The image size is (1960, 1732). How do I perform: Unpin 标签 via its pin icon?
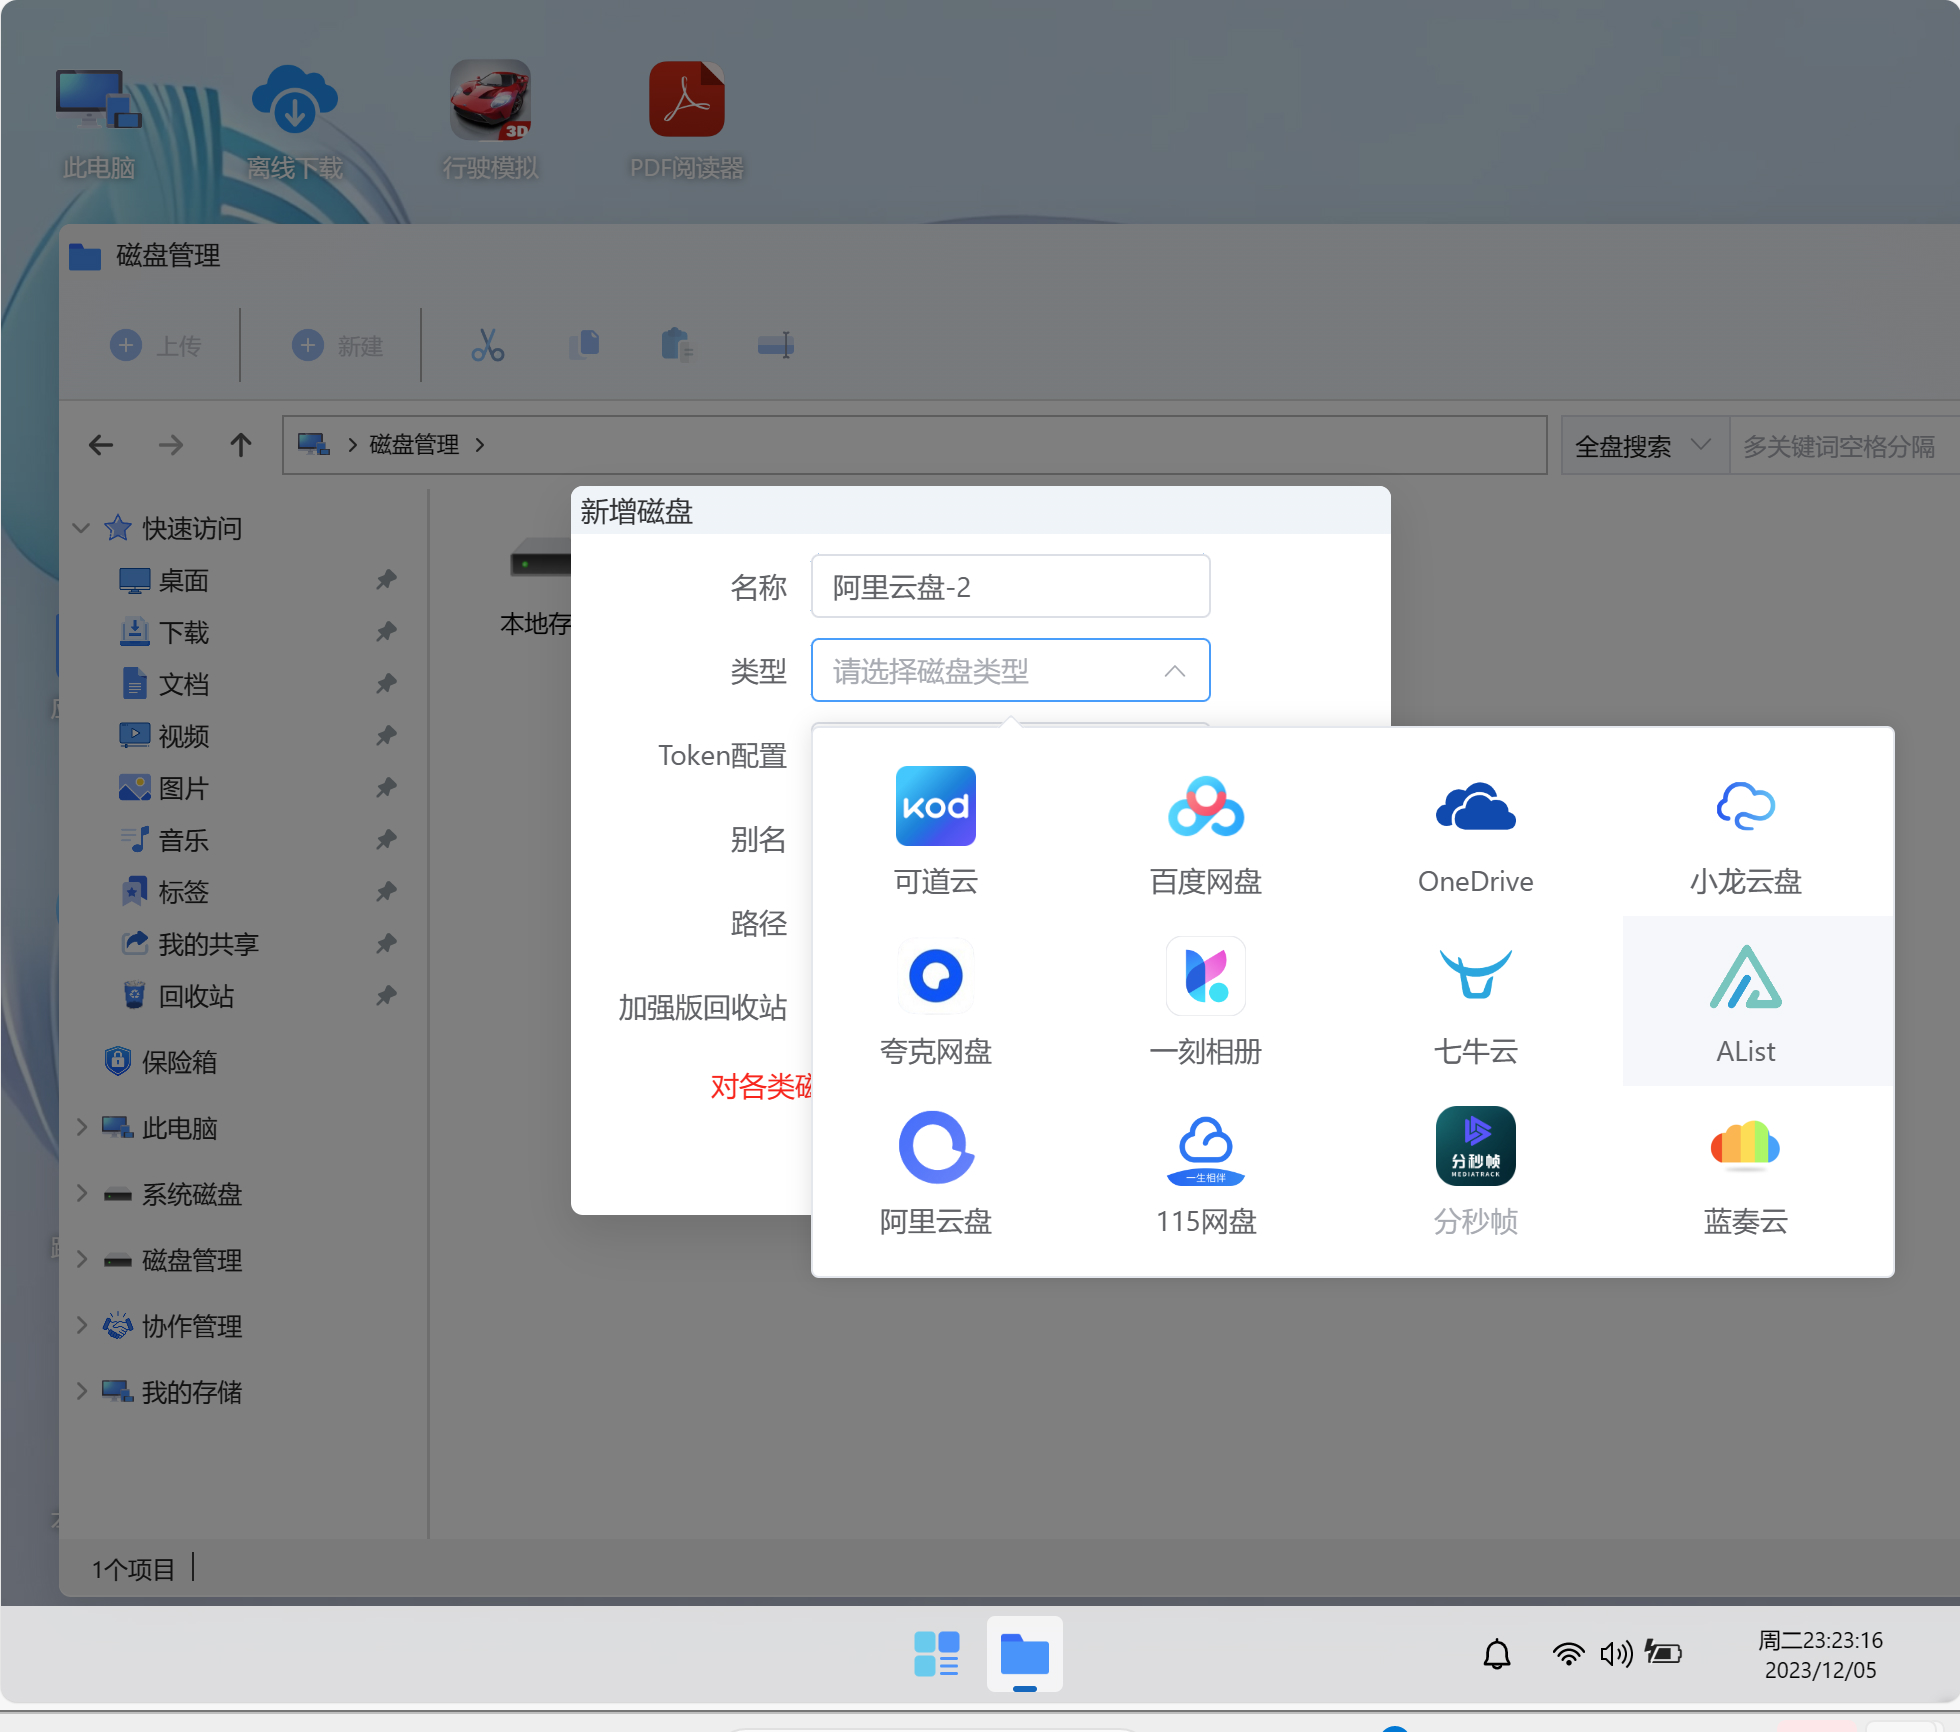(386, 892)
